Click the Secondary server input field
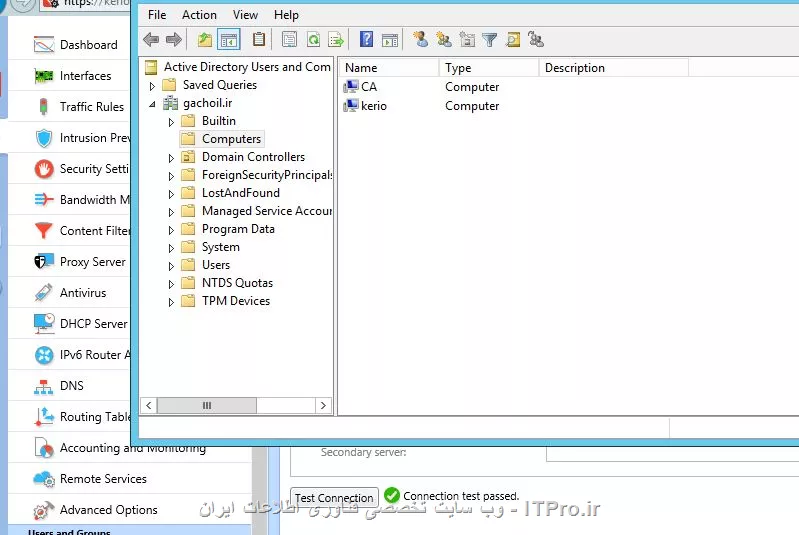The width and height of the screenshot is (799, 535). (x=673, y=453)
